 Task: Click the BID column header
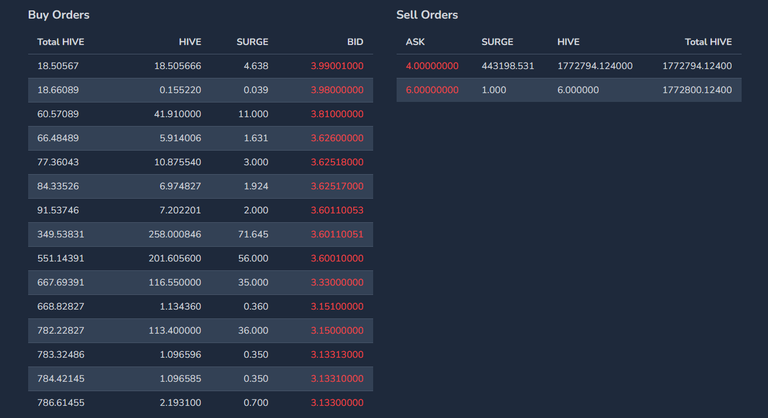click(355, 42)
